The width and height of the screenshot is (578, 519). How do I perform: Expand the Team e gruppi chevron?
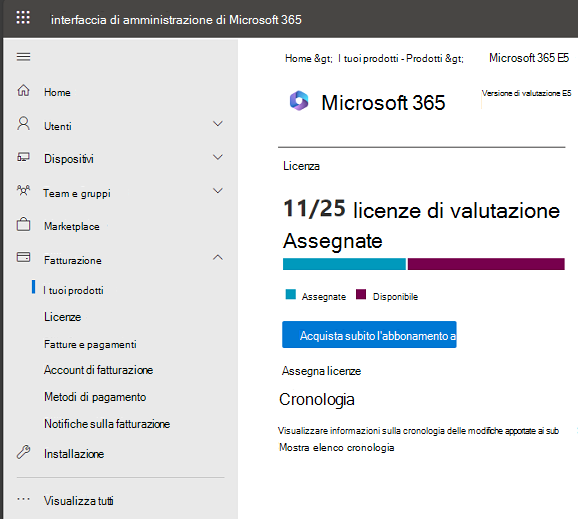click(x=218, y=191)
